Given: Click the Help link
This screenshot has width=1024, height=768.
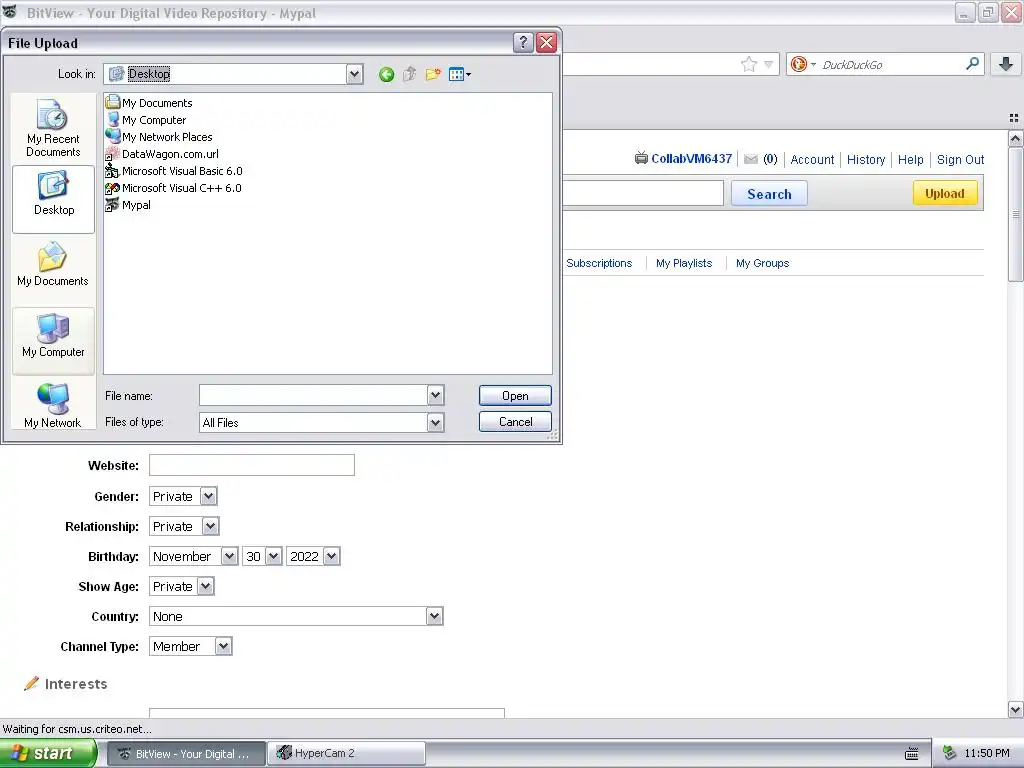Looking at the screenshot, I should (x=910, y=159).
